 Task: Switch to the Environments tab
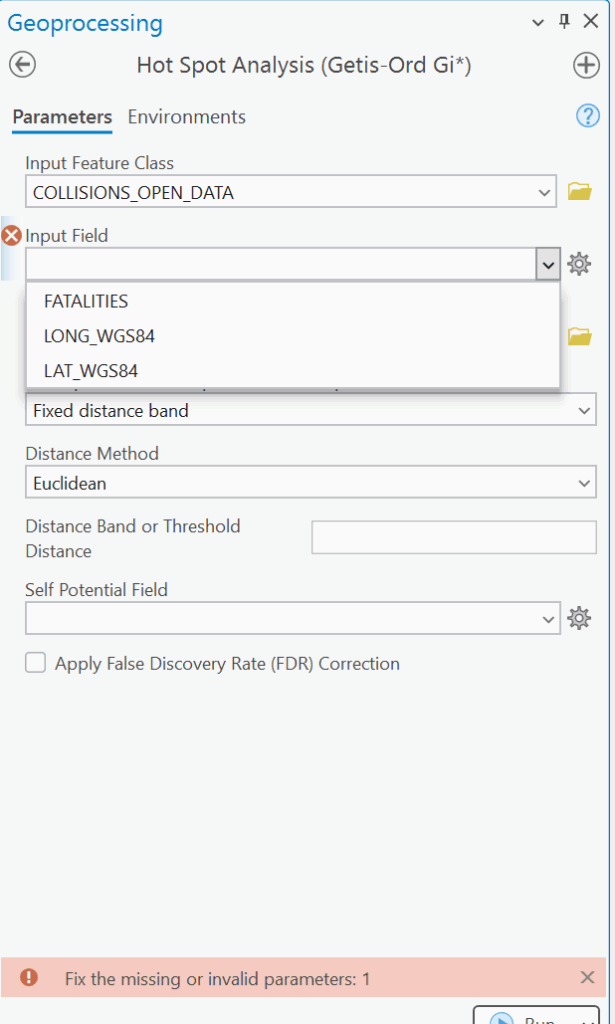187,117
